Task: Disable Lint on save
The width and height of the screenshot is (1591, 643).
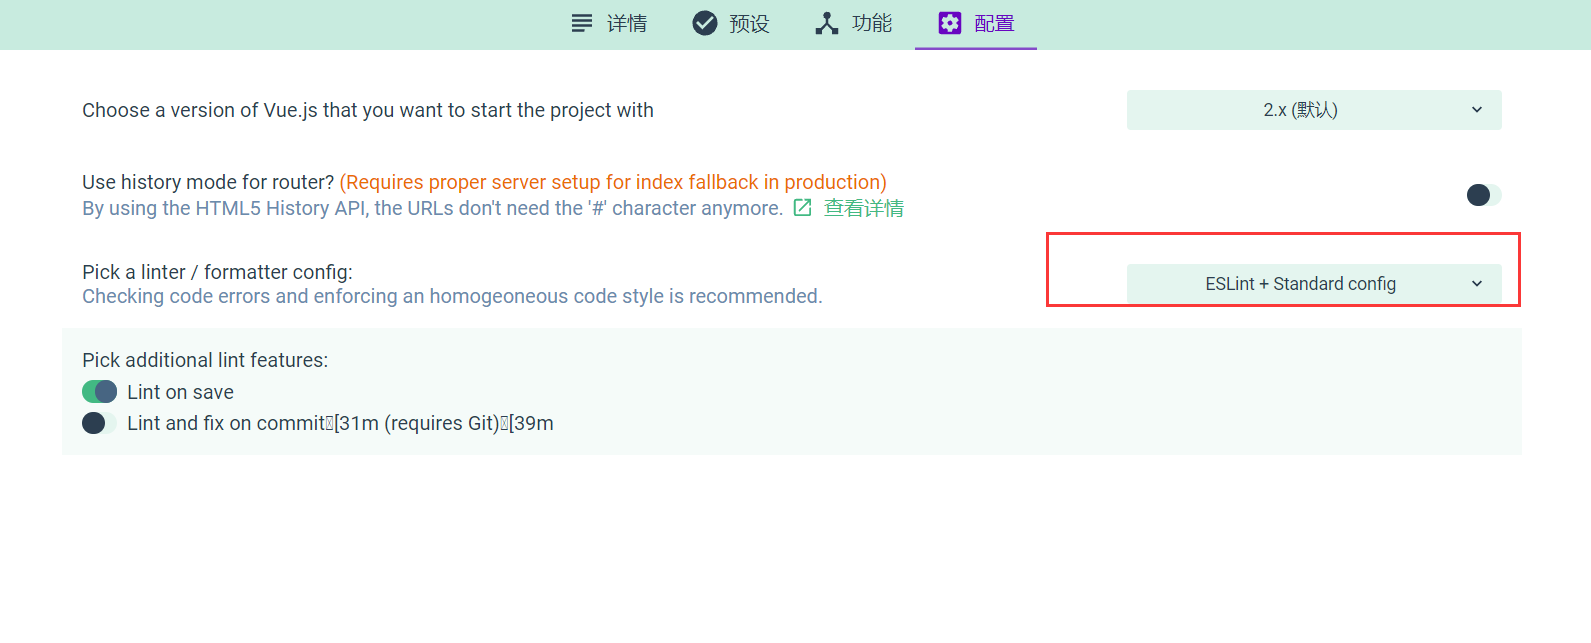Action: 99,391
